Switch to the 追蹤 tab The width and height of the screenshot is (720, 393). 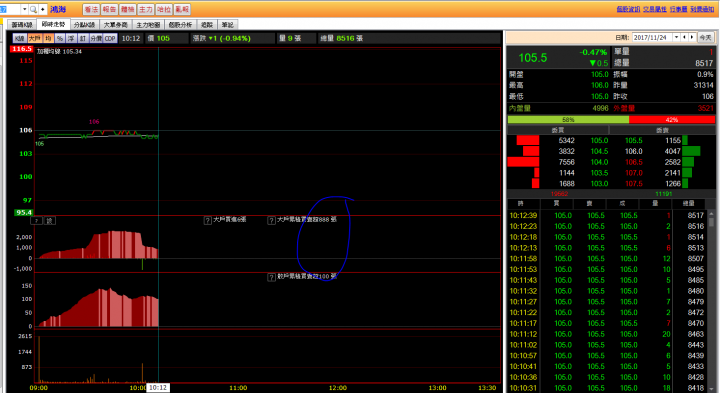pos(207,25)
